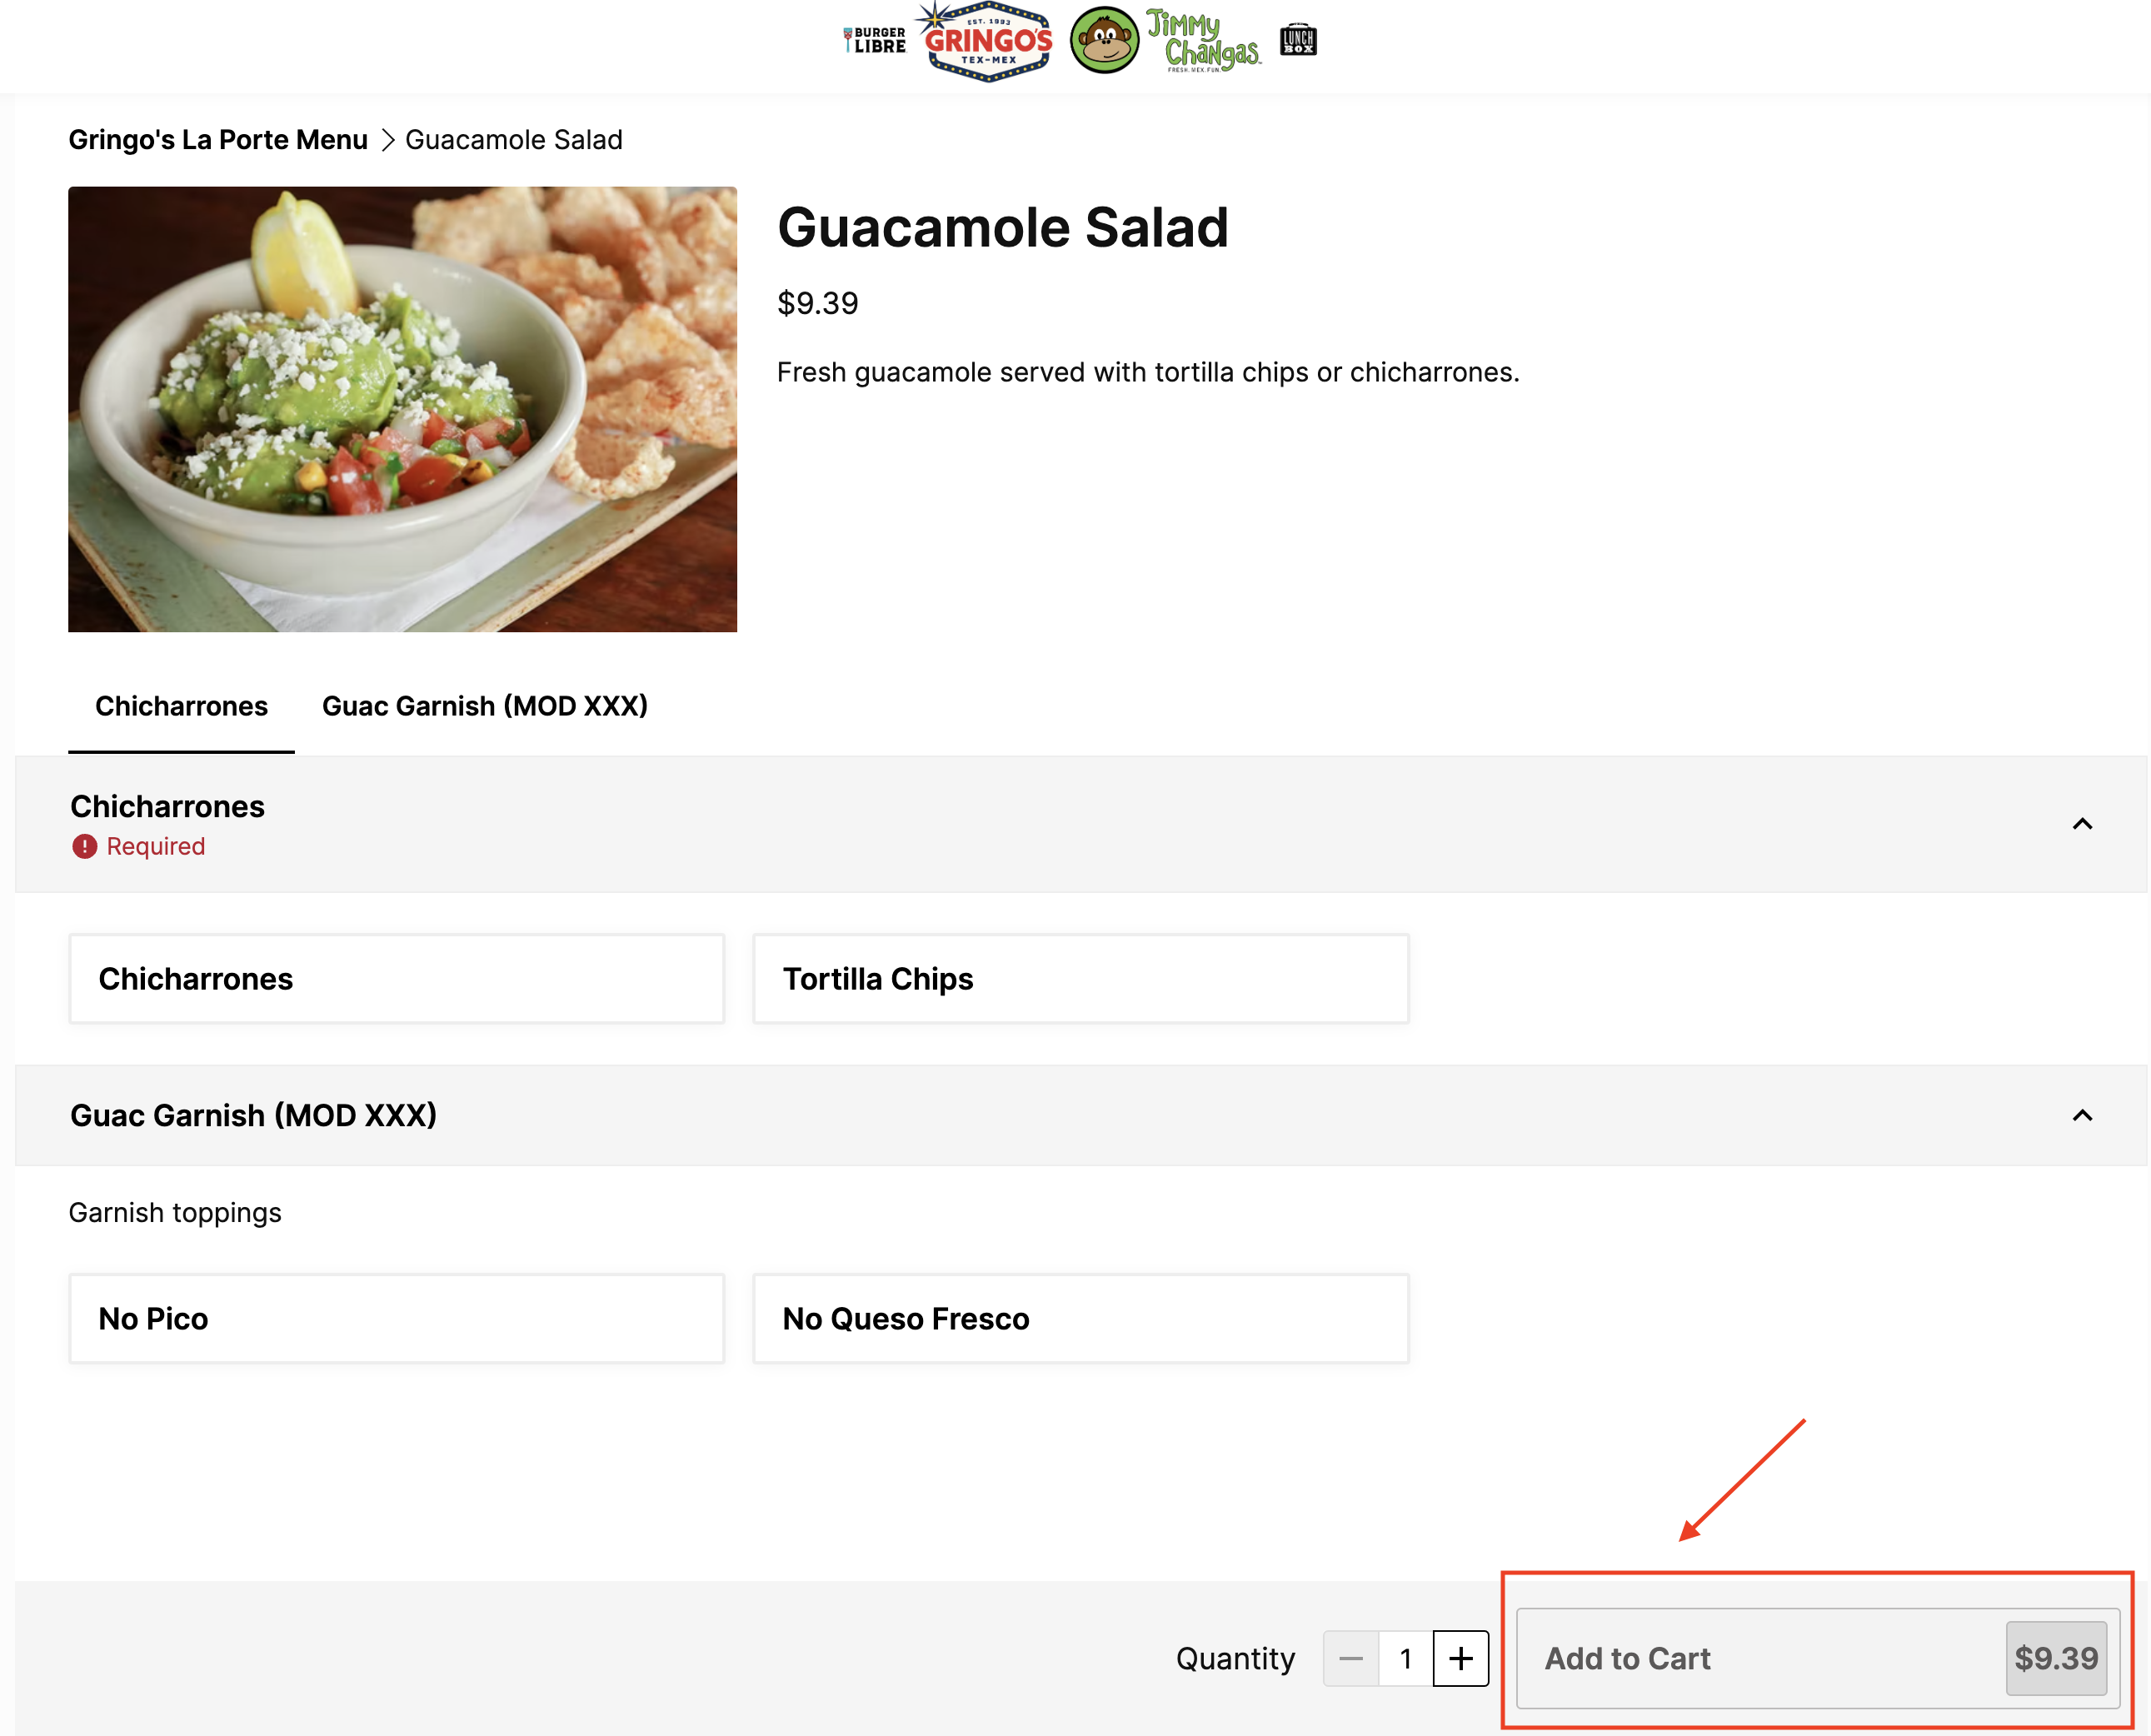Click the $9.39 price under title

[x=818, y=303]
